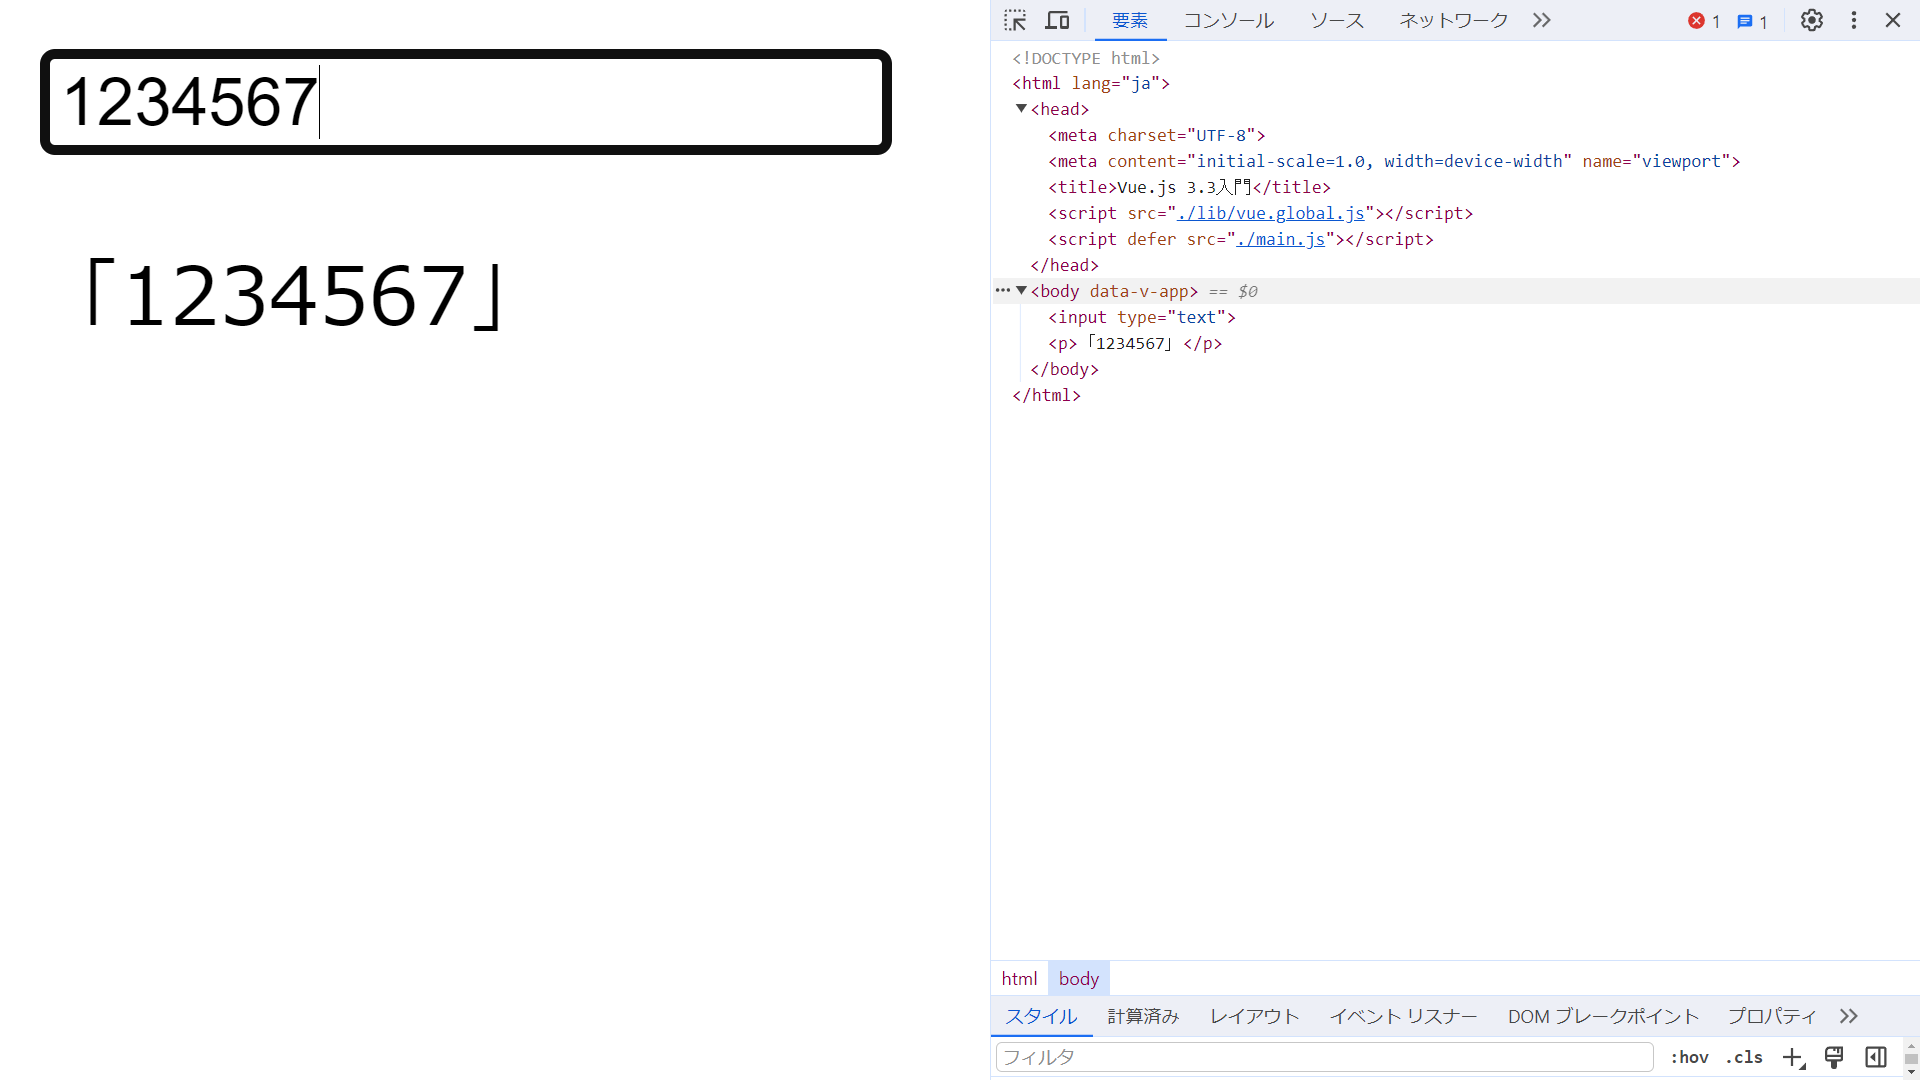Viewport: 1920px width, 1080px height.
Task: Click the フィルタ styles filter field
Action: tap(1323, 1057)
